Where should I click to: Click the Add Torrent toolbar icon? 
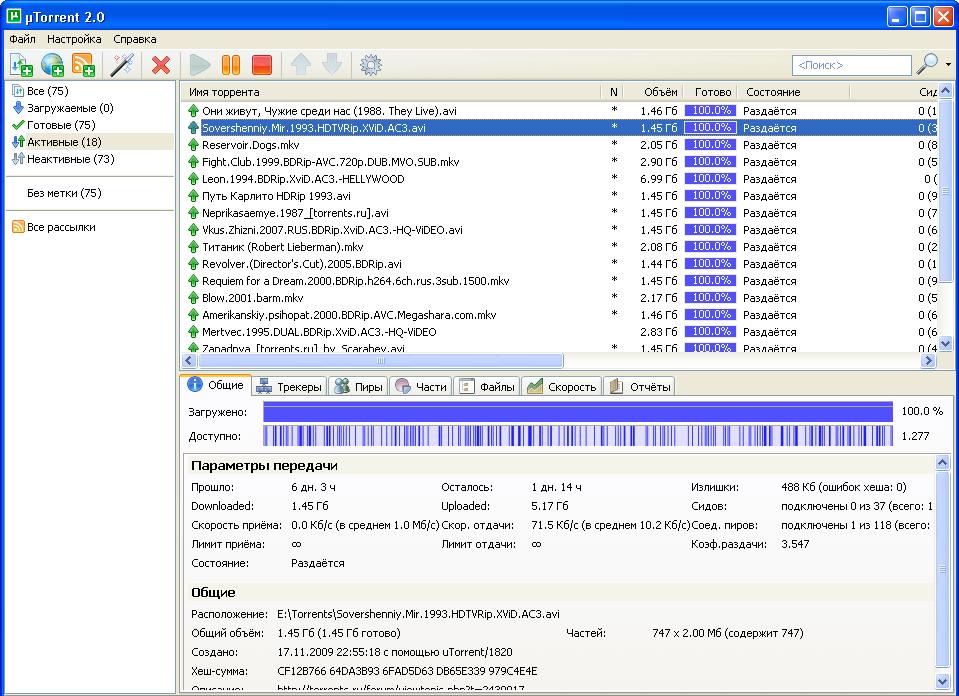point(21,65)
